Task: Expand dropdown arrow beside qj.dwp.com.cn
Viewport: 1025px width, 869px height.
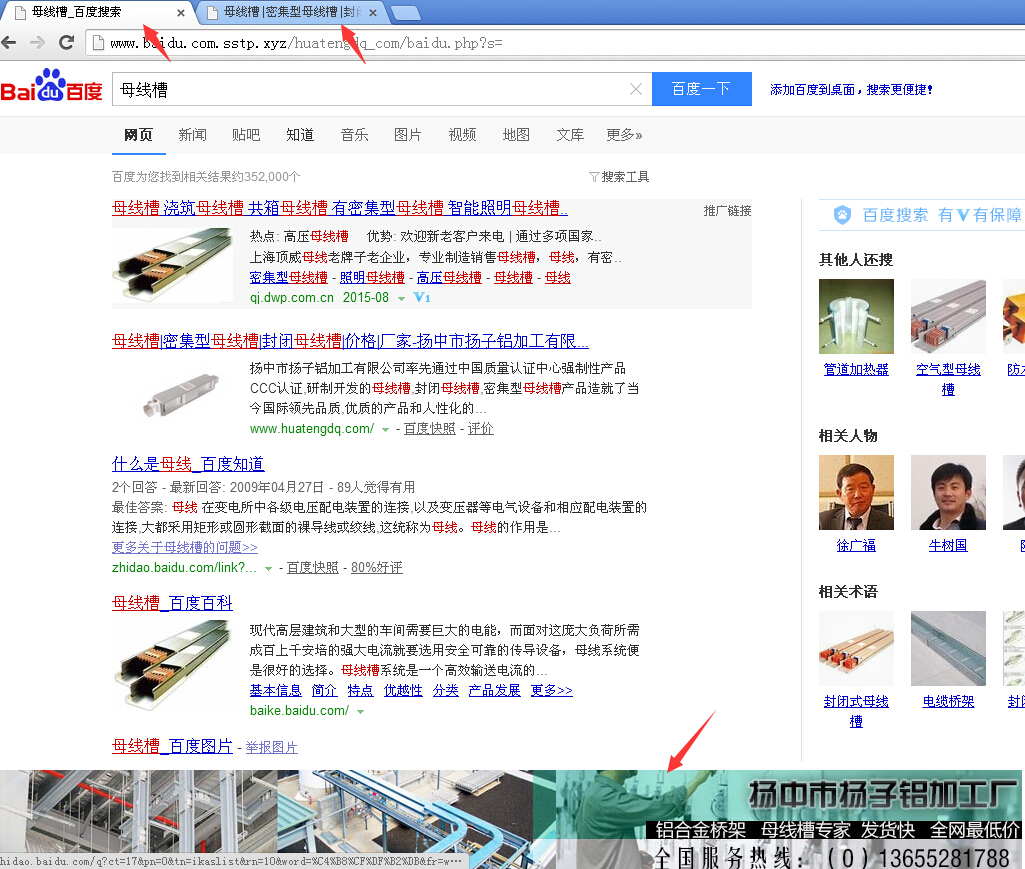Action: pyautogui.click(x=401, y=298)
